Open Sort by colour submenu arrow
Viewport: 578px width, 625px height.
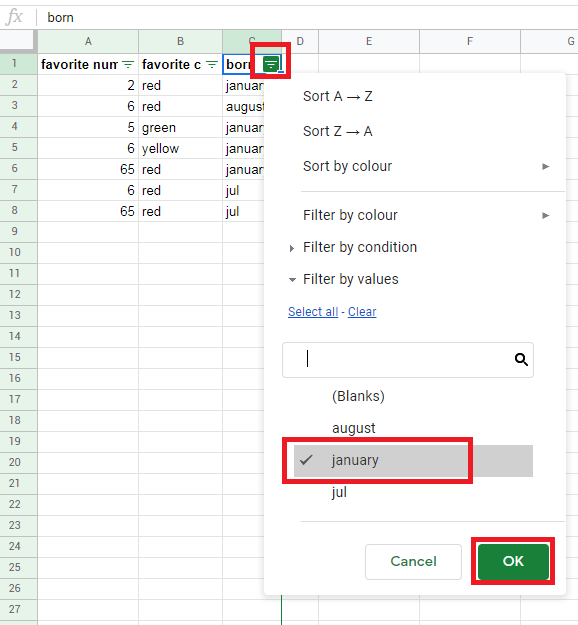[546, 167]
